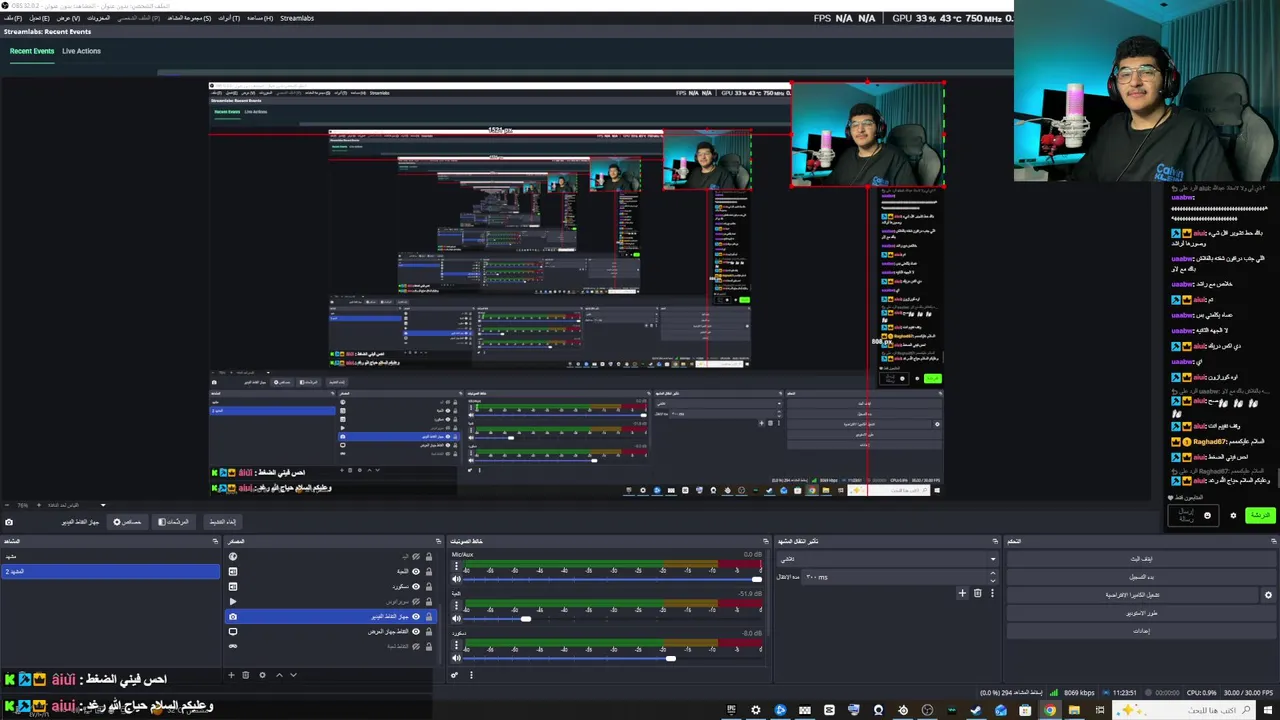Move the selected source down
Image resolution: width=1280 pixels, height=720 pixels.
[x=293, y=675]
